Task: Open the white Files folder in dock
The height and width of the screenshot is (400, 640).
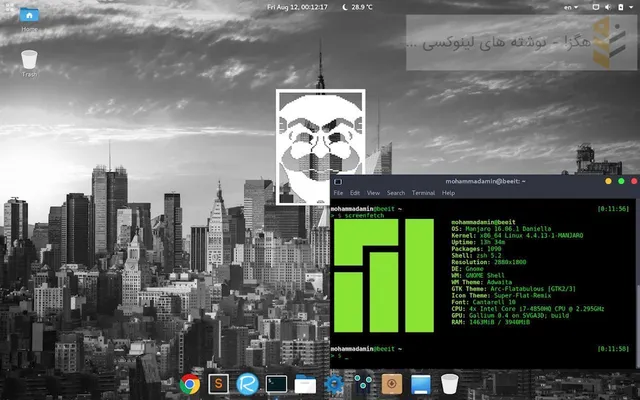Action: [x=305, y=384]
